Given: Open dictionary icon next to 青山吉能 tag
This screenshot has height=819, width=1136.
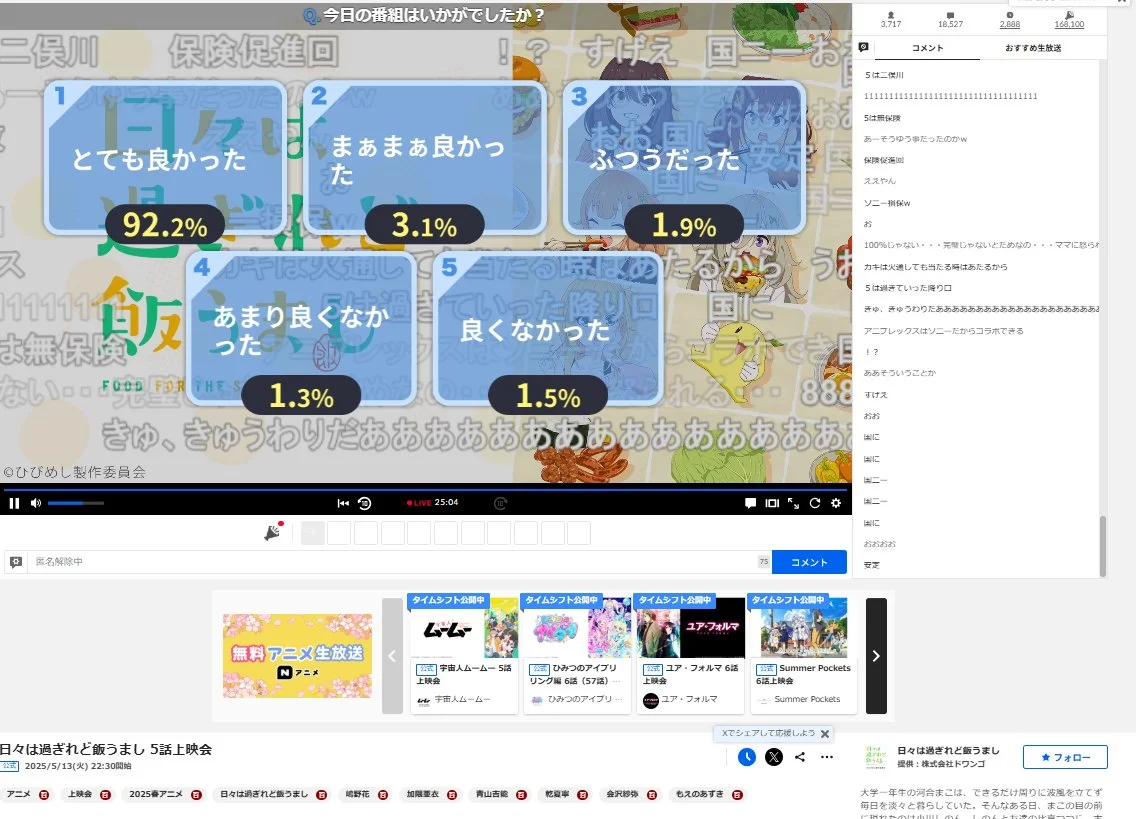Looking at the screenshot, I should [x=522, y=795].
